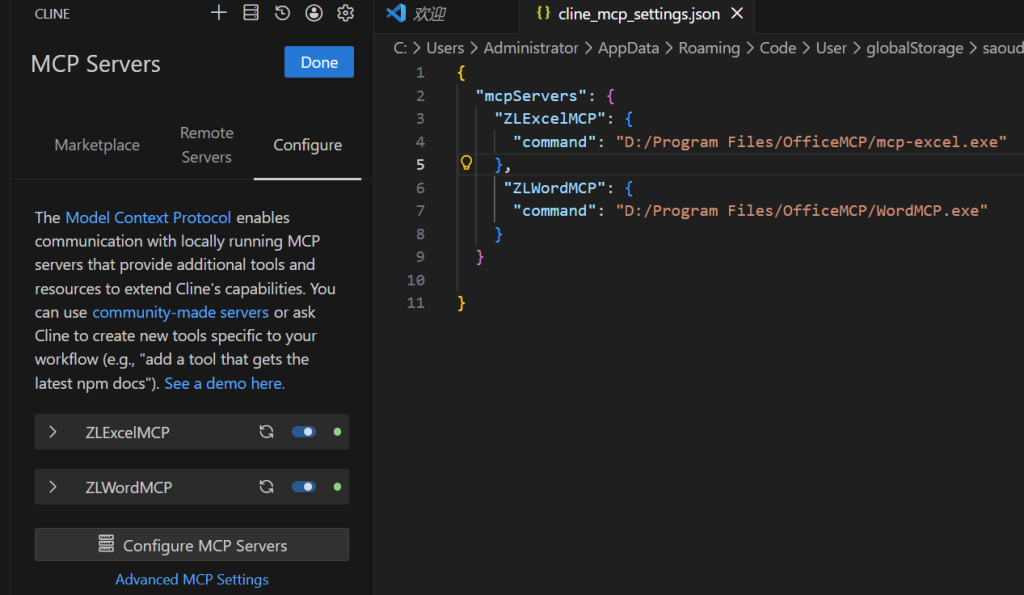Click the MCP Servers panel heading
Image resolution: width=1024 pixels, height=595 pixels.
[x=95, y=64]
